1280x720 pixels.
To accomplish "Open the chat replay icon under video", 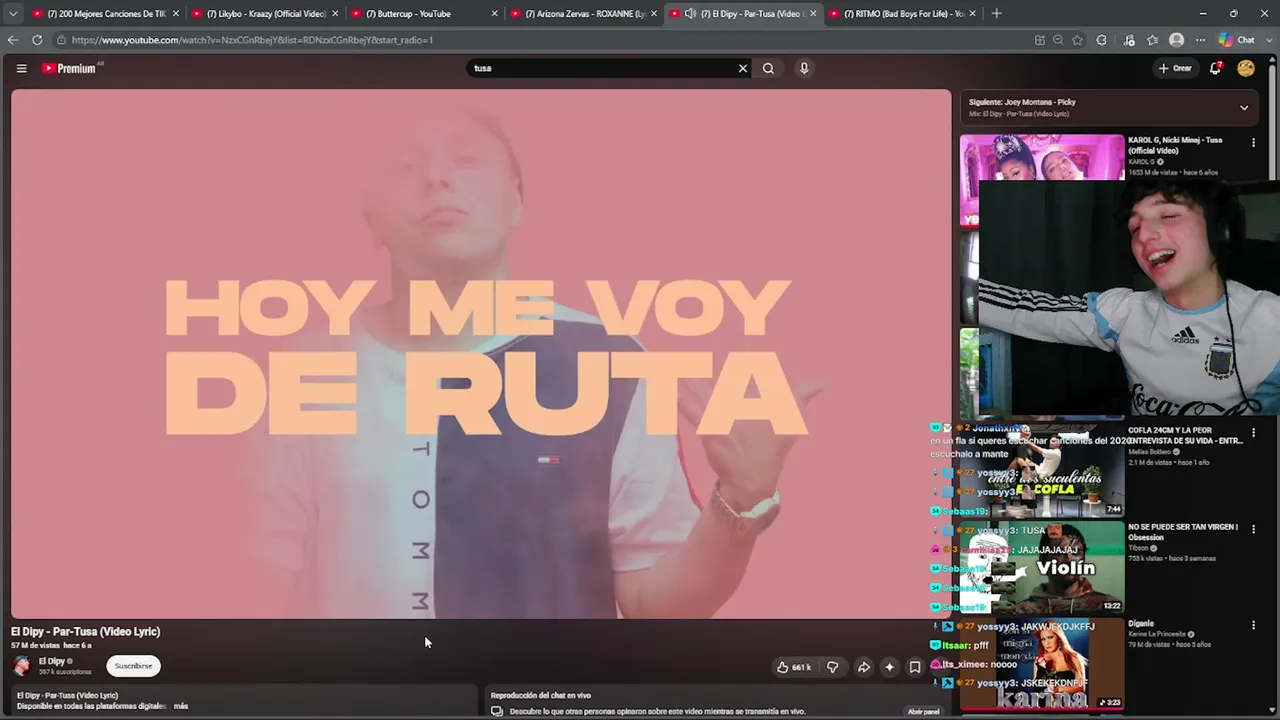I will tap(497, 711).
